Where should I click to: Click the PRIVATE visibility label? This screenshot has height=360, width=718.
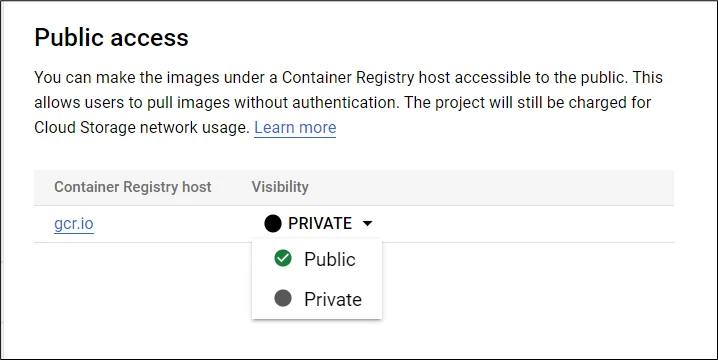(320, 224)
